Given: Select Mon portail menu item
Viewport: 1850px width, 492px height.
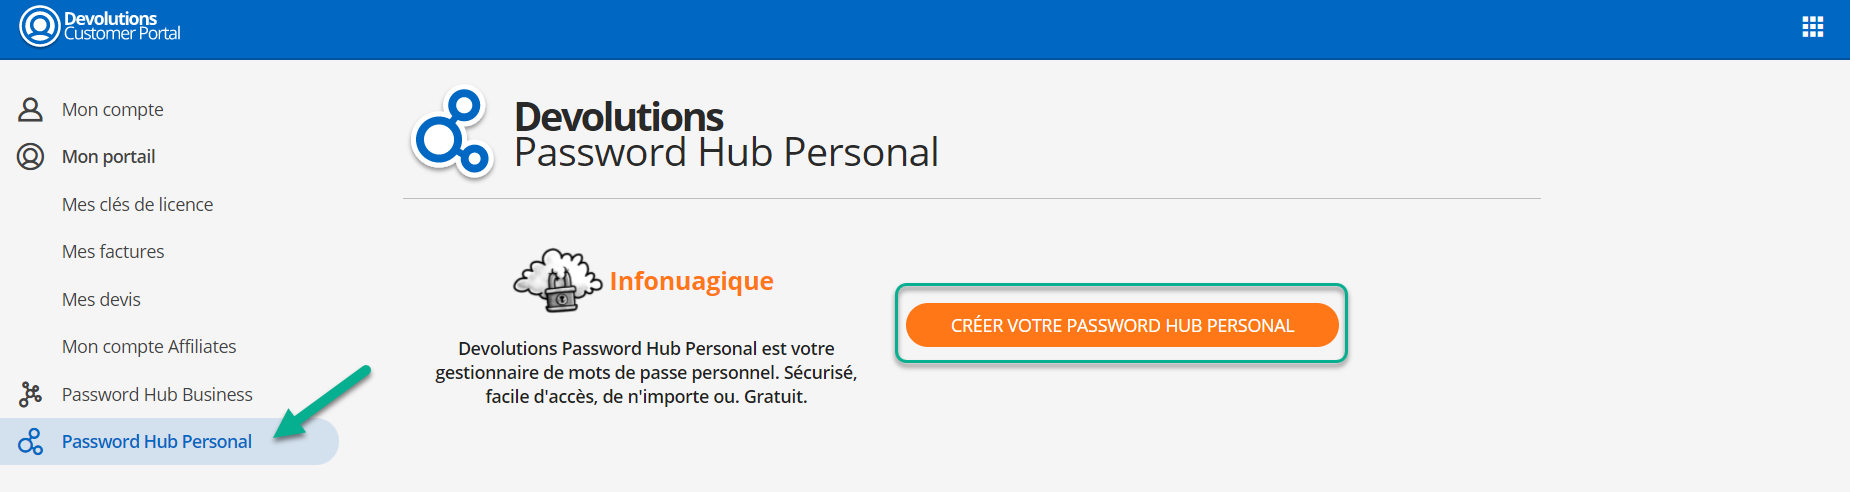Looking at the screenshot, I should [x=108, y=157].
